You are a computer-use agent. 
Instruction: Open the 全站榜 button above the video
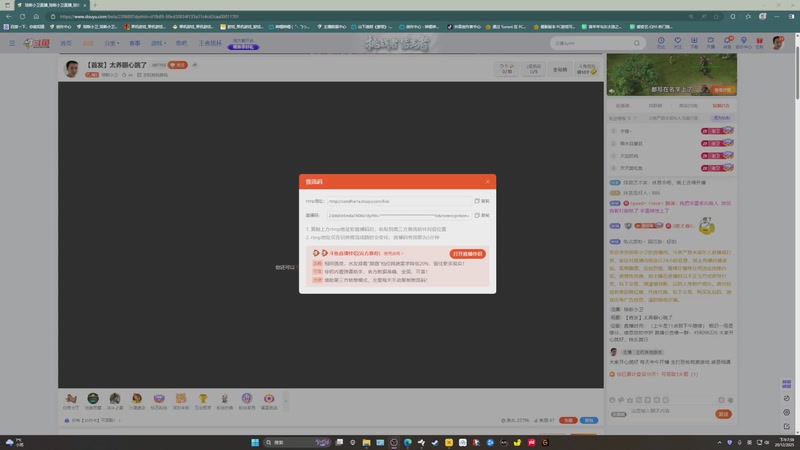560,69
